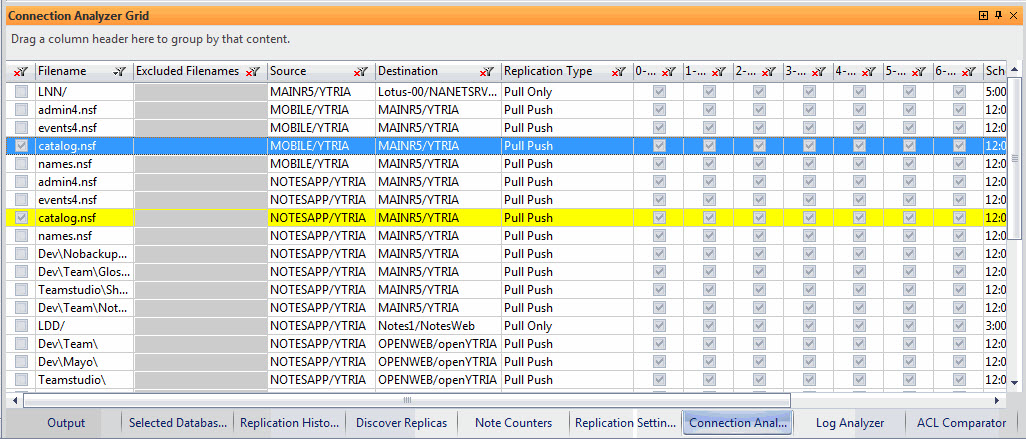Image resolution: width=1026 pixels, height=439 pixels.
Task: Uncheck the highlighted blue catalog.nsf row checkbox
Action: point(21,146)
